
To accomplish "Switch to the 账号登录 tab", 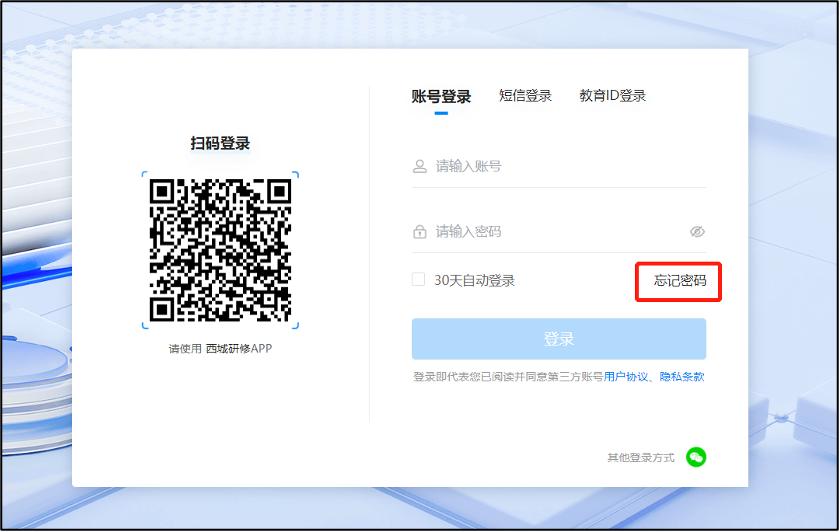I will click(x=441, y=97).
